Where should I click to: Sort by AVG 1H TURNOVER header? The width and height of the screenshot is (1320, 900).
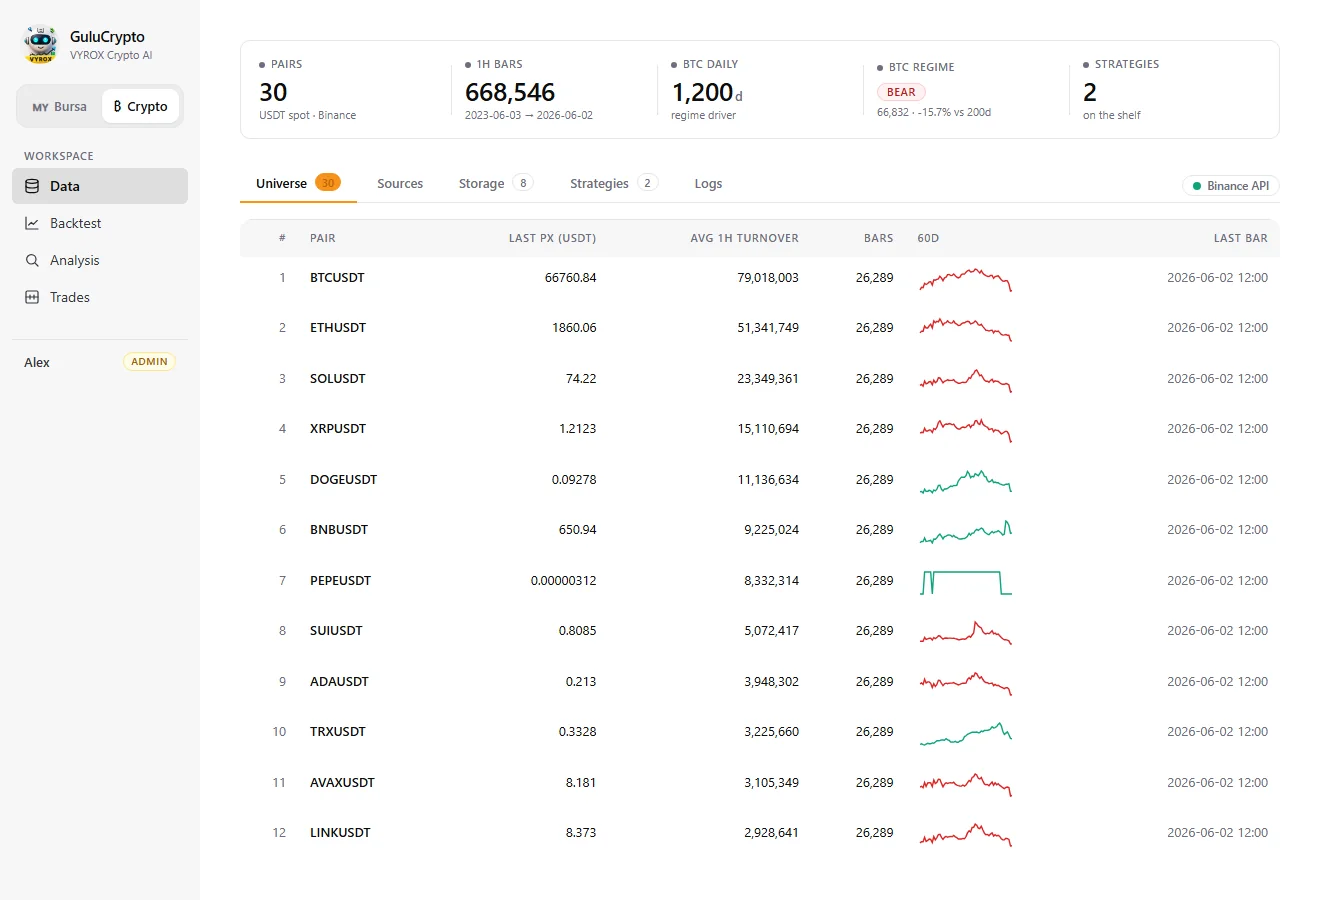[x=744, y=238]
